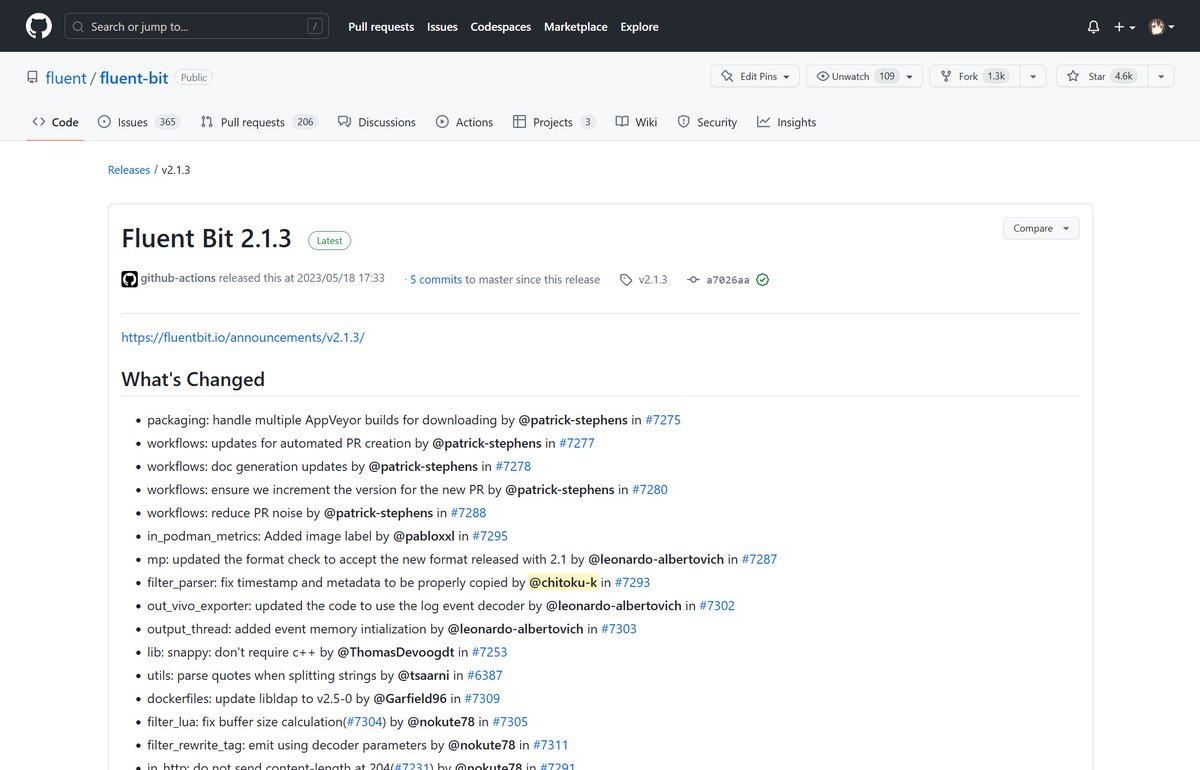
Task: Expand the fork options dropdown arrow
Action: coord(1032,76)
